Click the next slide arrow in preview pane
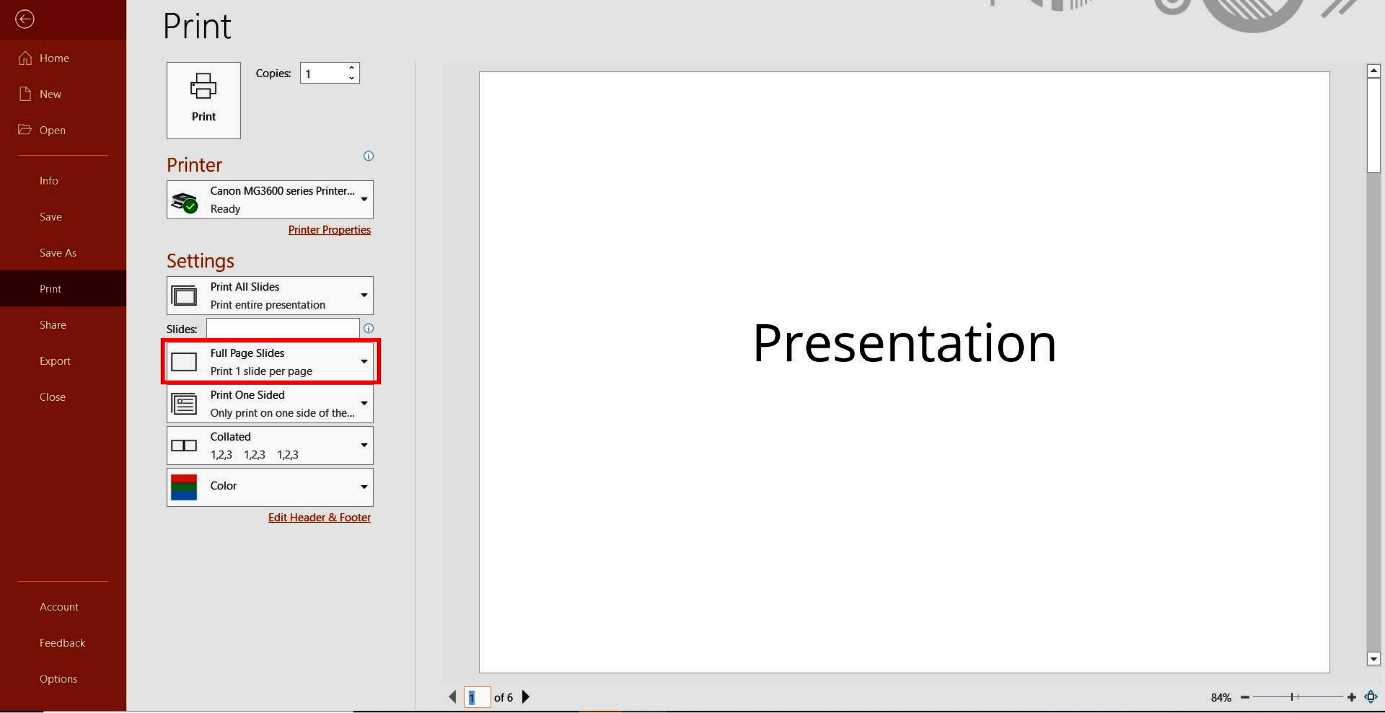1385x713 pixels. click(x=525, y=696)
